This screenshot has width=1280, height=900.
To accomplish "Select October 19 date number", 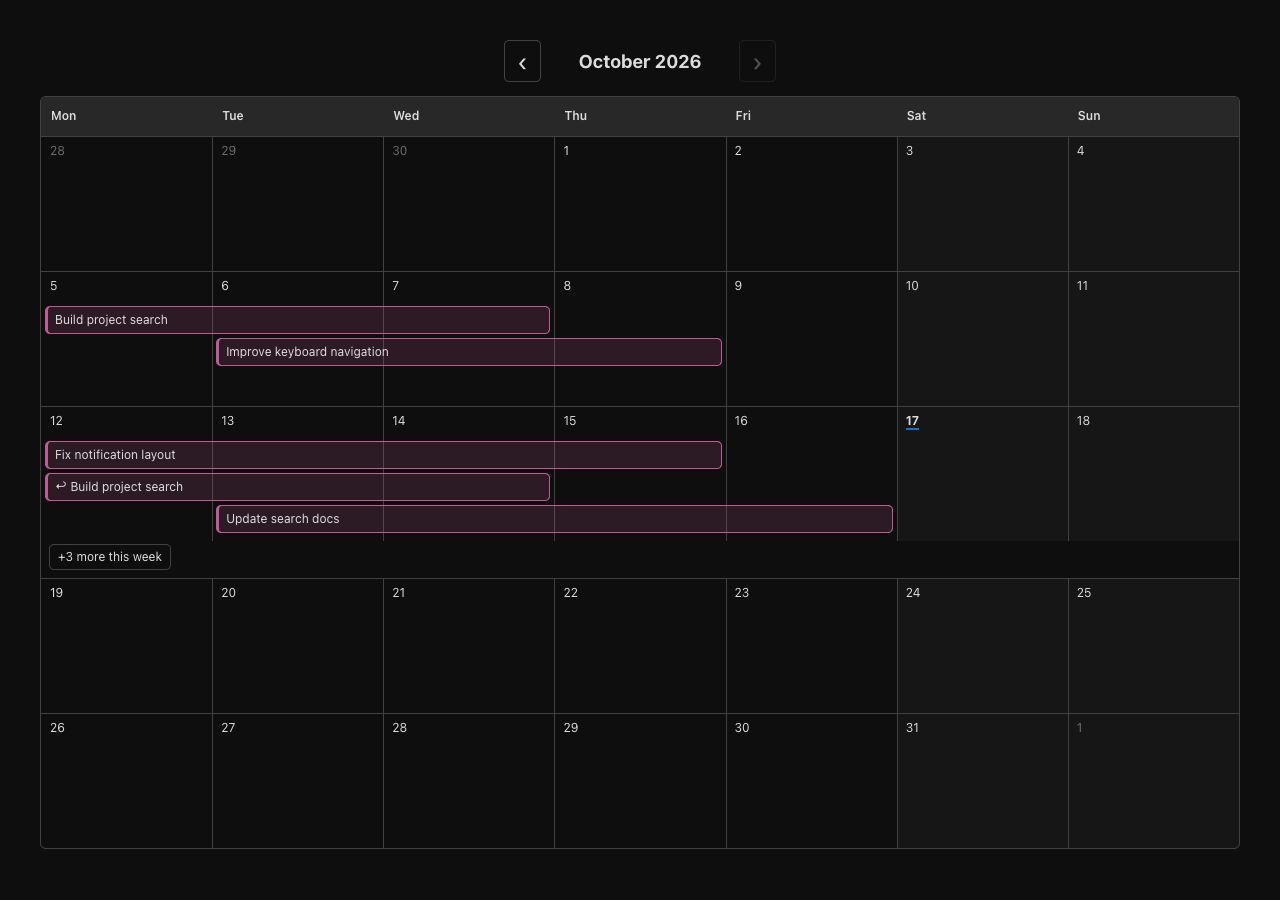I will (x=57, y=593).
